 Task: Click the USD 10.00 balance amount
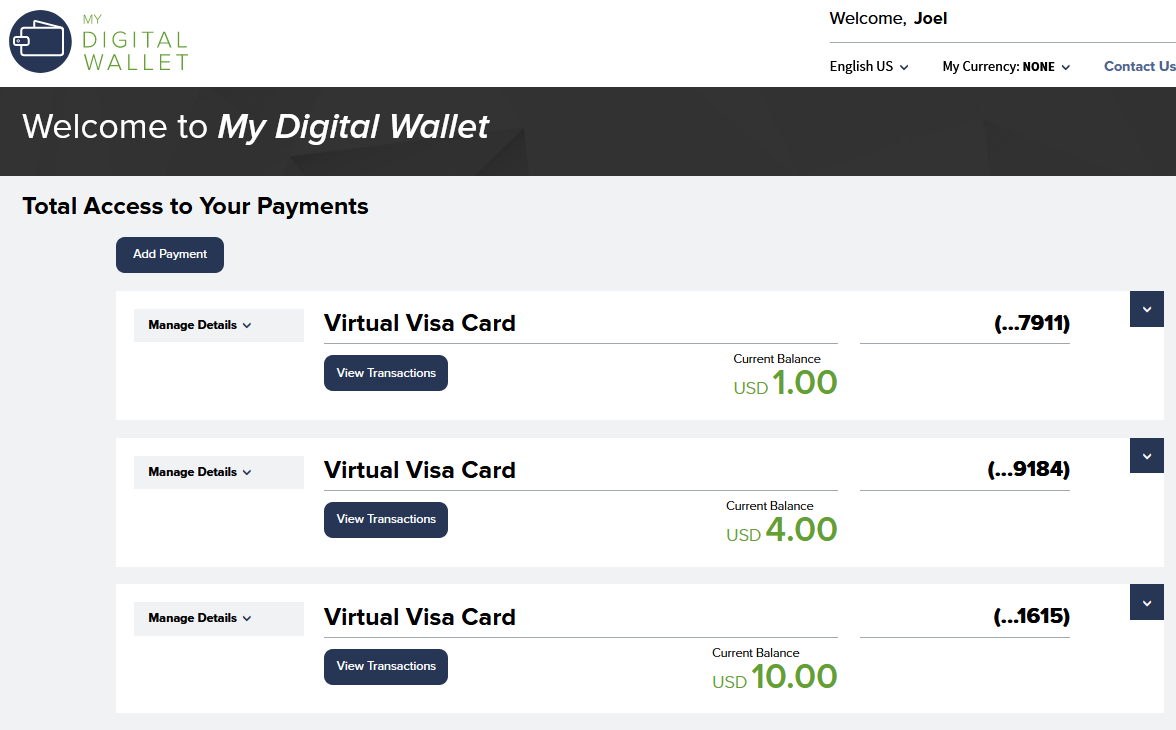click(x=775, y=678)
